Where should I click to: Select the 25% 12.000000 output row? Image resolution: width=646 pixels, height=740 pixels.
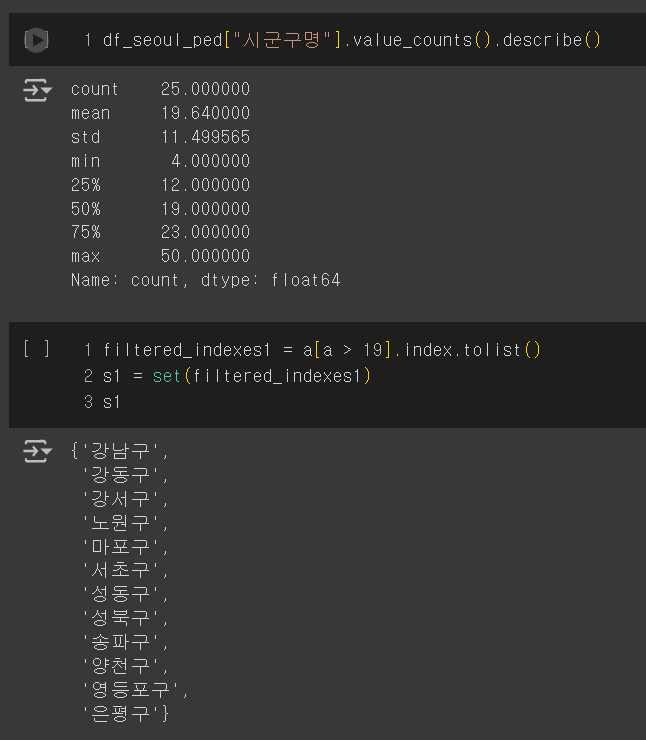click(160, 185)
